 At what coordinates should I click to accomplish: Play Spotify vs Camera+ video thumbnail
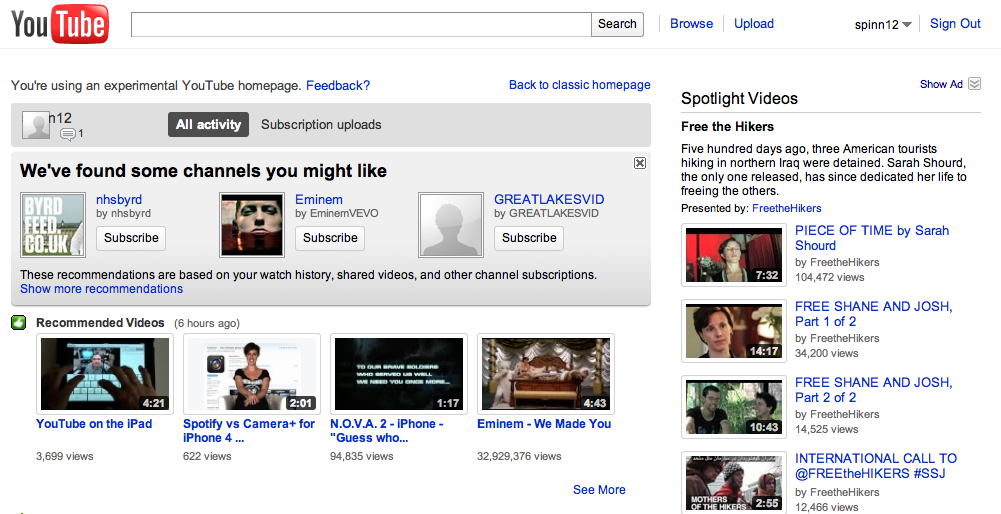(252, 374)
